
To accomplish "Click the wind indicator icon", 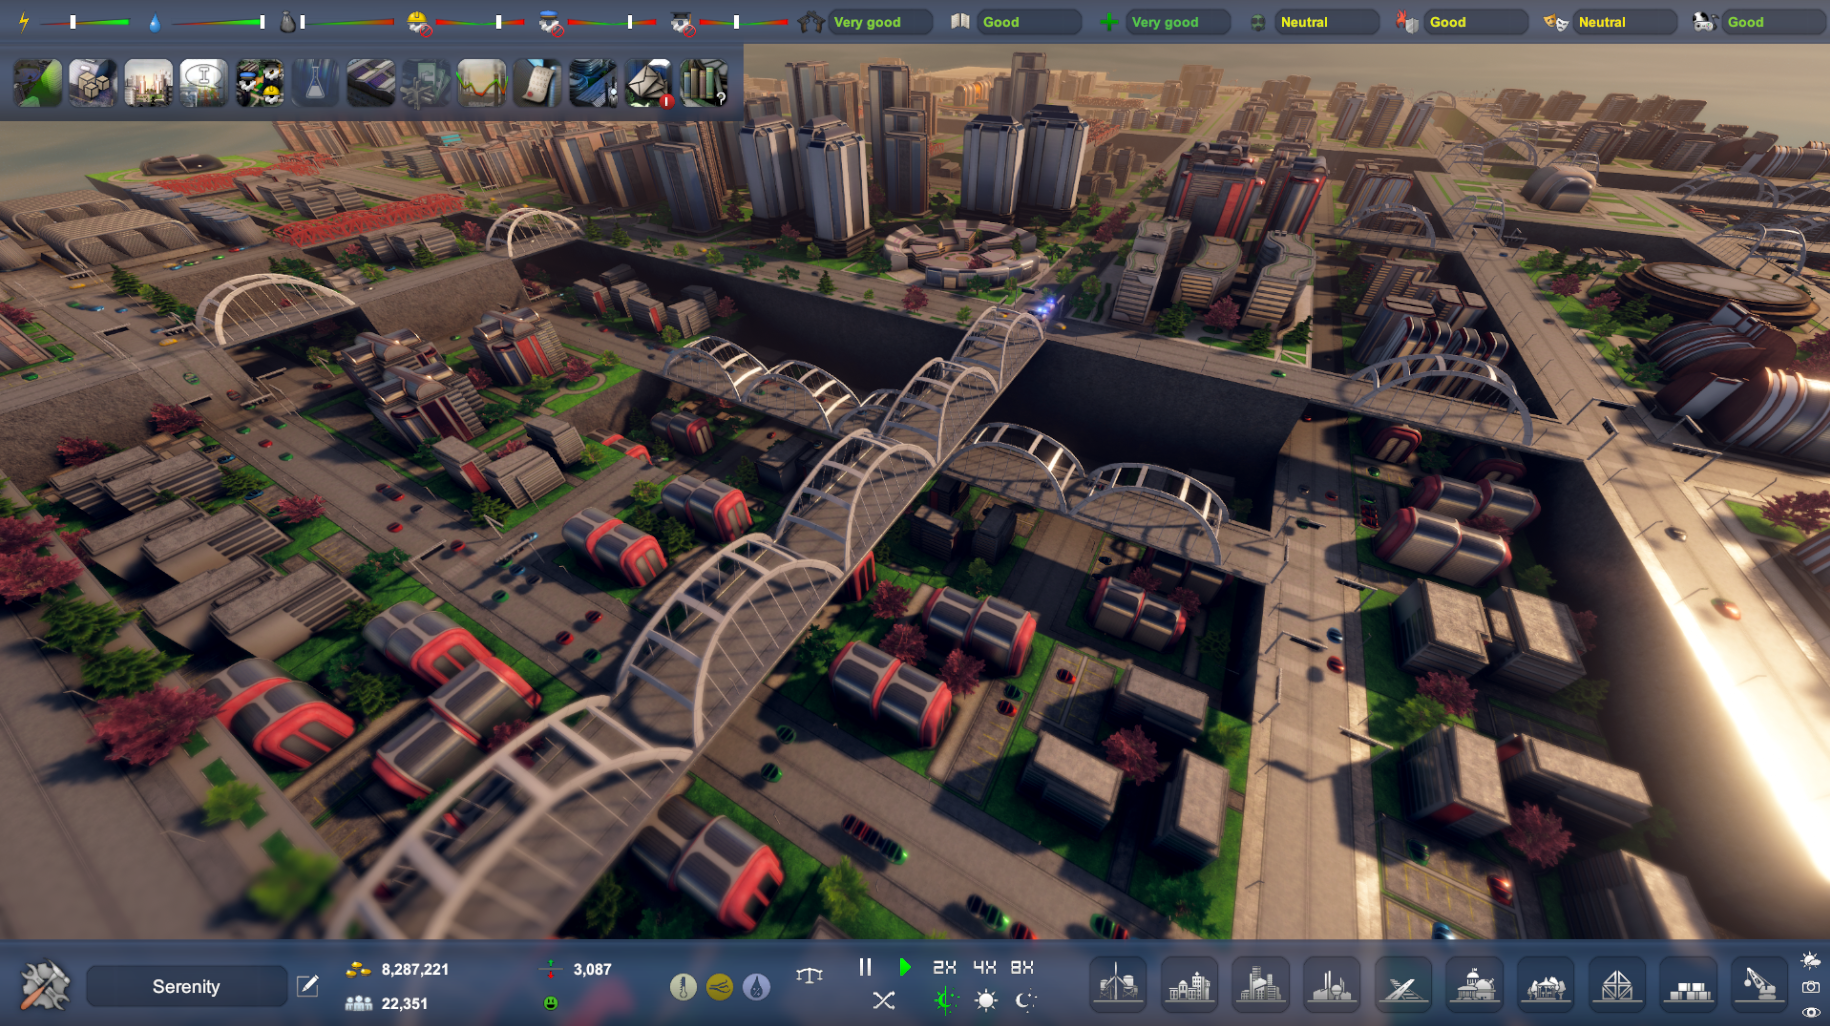I will point(720,988).
